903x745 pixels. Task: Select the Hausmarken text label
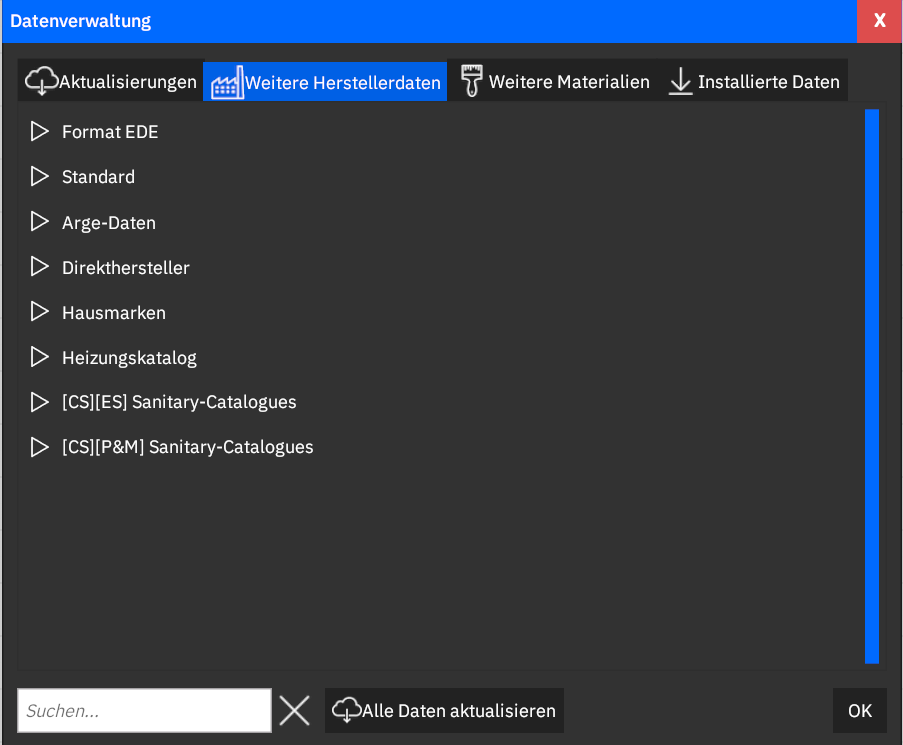pyautogui.click(x=114, y=313)
